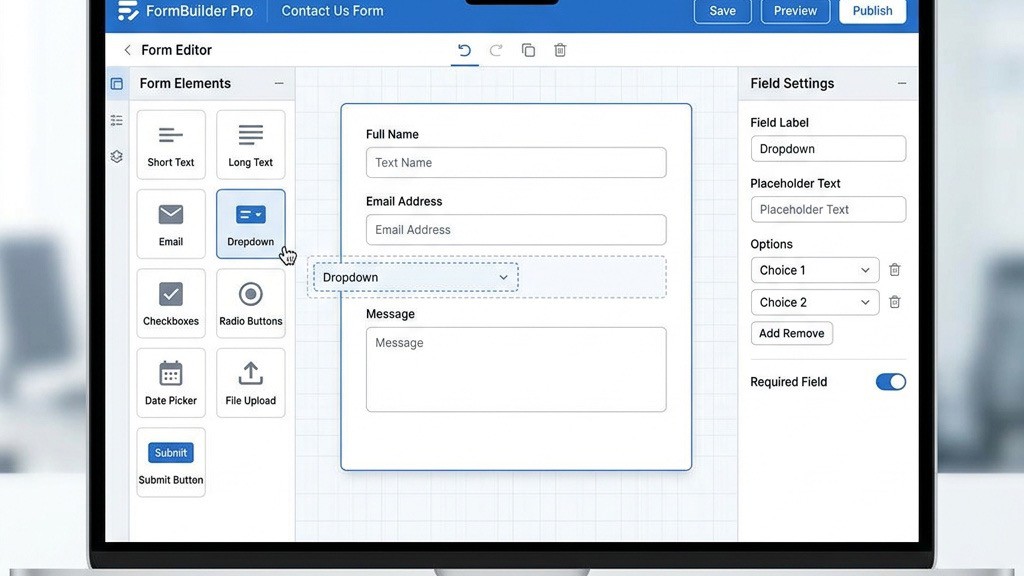Publish the form
The width and height of the screenshot is (1024, 576).
(x=871, y=11)
